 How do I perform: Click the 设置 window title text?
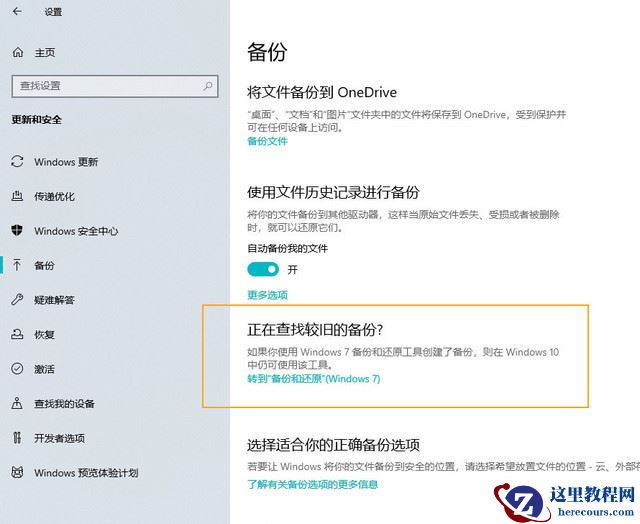53,12
